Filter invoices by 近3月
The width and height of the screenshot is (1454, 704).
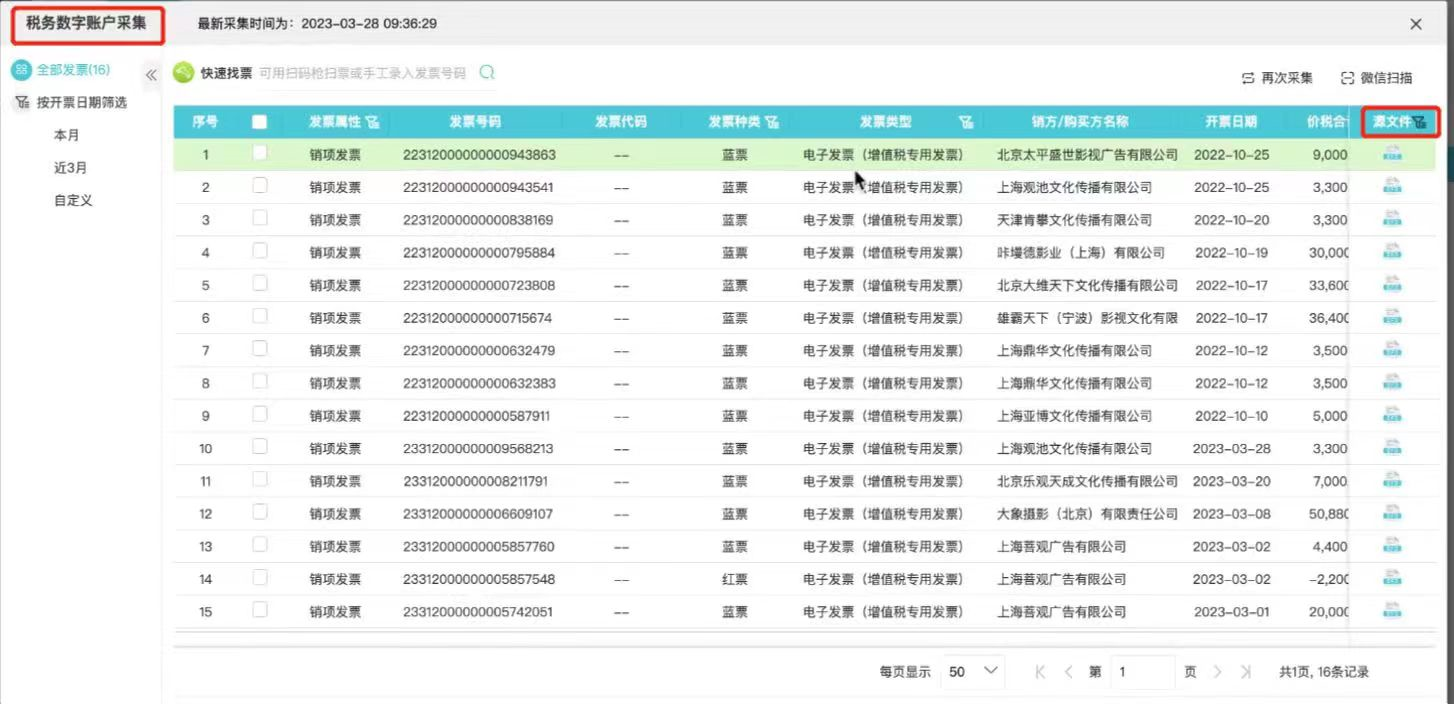click(x=70, y=168)
